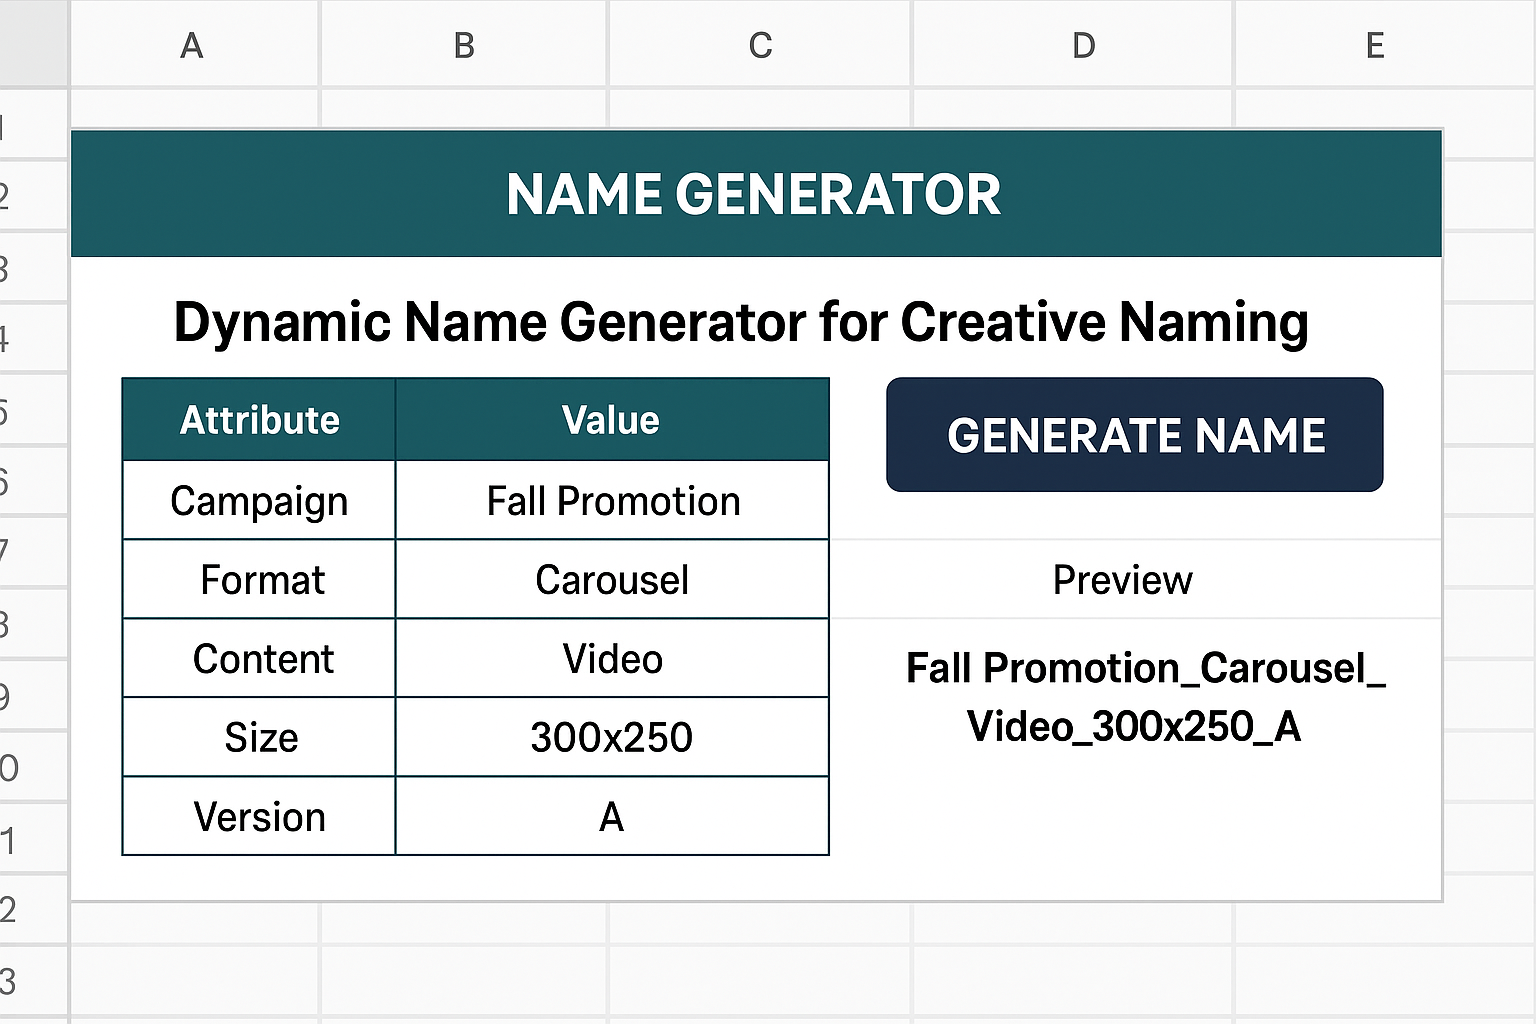Select the Content attribute cell
1536x1024 pixels.
pyautogui.click(x=259, y=658)
